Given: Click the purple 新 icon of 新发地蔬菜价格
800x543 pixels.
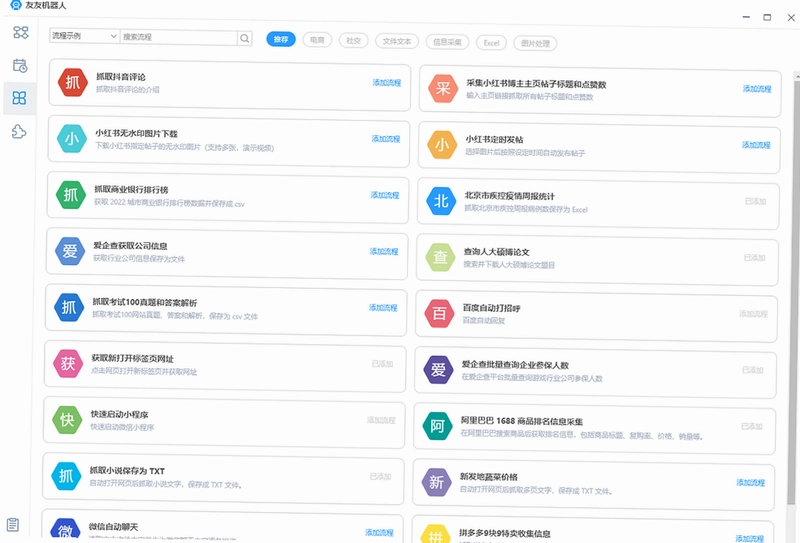Looking at the screenshot, I should (x=436, y=482).
